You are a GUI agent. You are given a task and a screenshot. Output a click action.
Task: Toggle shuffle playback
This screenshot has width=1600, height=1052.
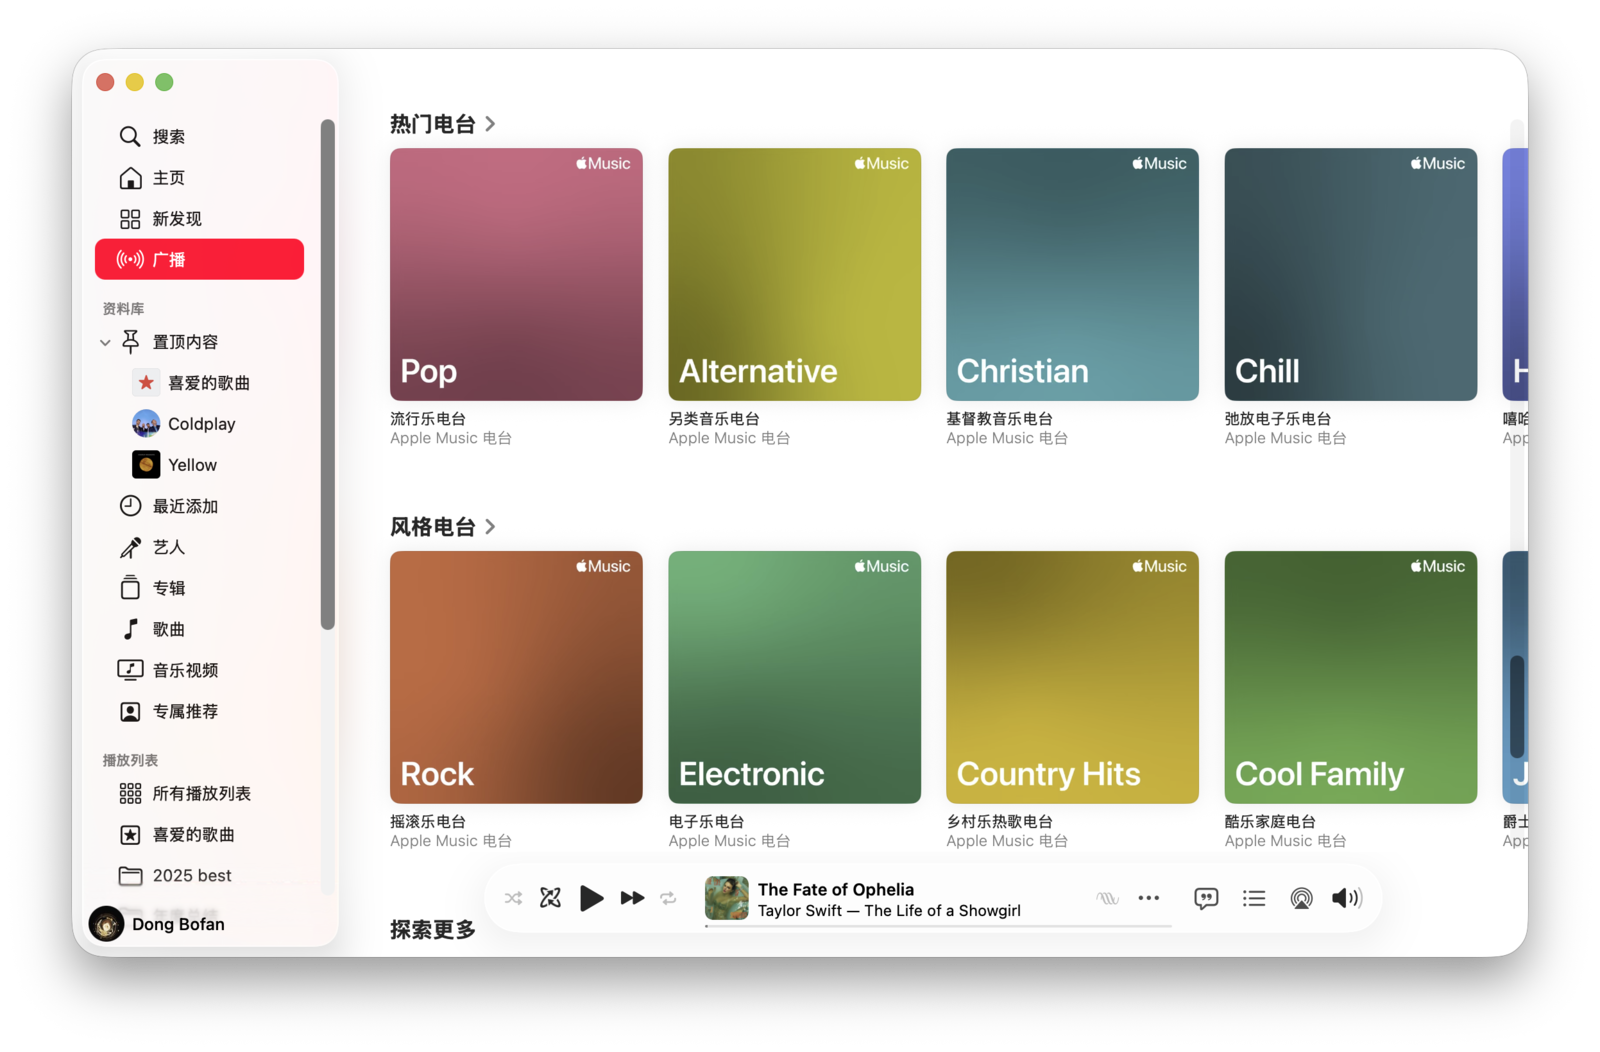pyautogui.click(x=513, y=898)
